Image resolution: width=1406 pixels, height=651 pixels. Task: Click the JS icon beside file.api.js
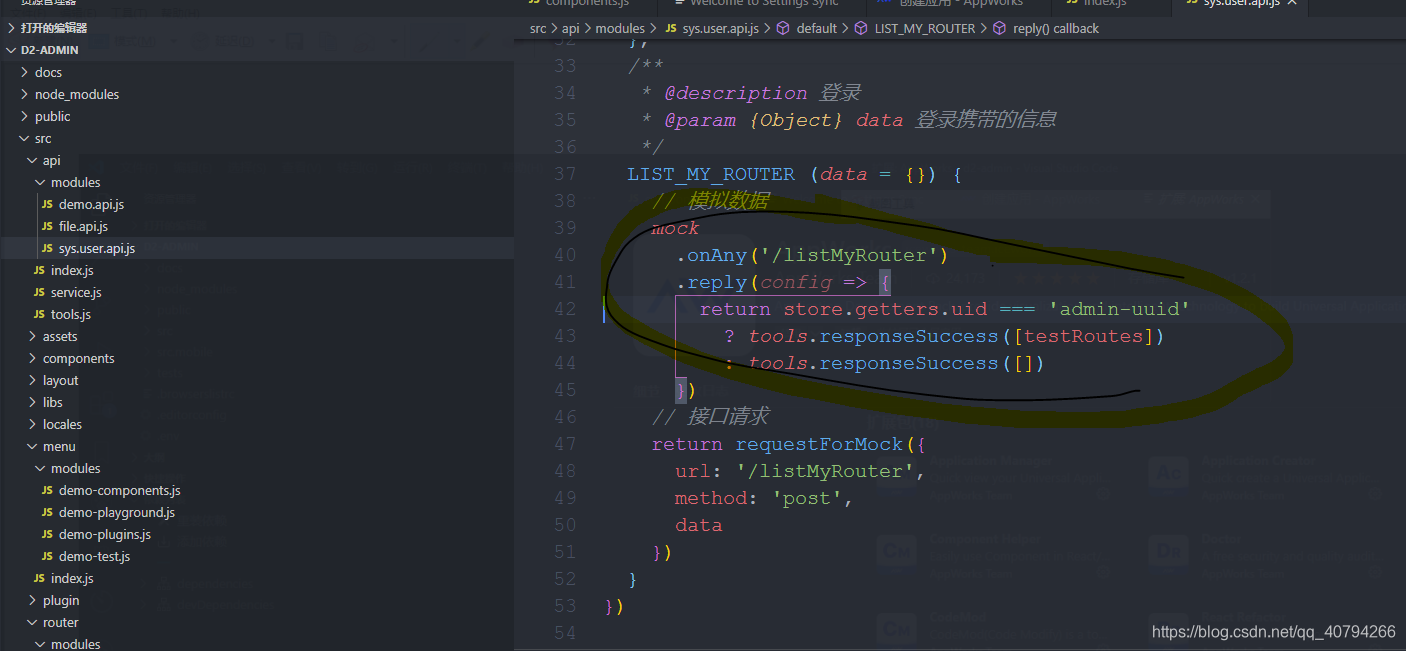tap(47, 226)
